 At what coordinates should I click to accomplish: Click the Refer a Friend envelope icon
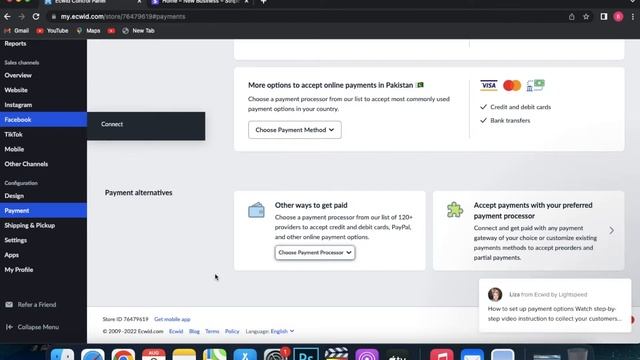pyautogui.click(x=9, y=304)
